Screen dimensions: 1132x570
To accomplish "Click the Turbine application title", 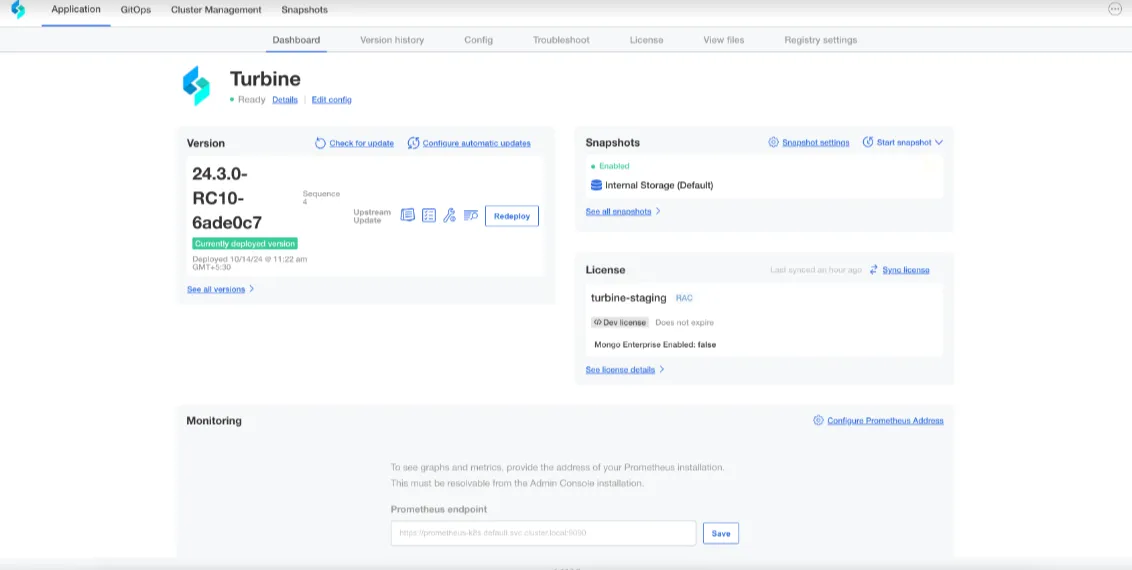I will 265,79.
